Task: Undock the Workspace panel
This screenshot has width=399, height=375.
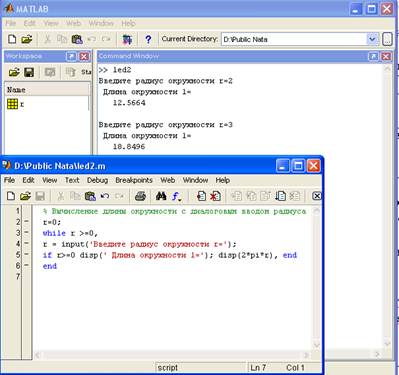Action: click(71, 56)
